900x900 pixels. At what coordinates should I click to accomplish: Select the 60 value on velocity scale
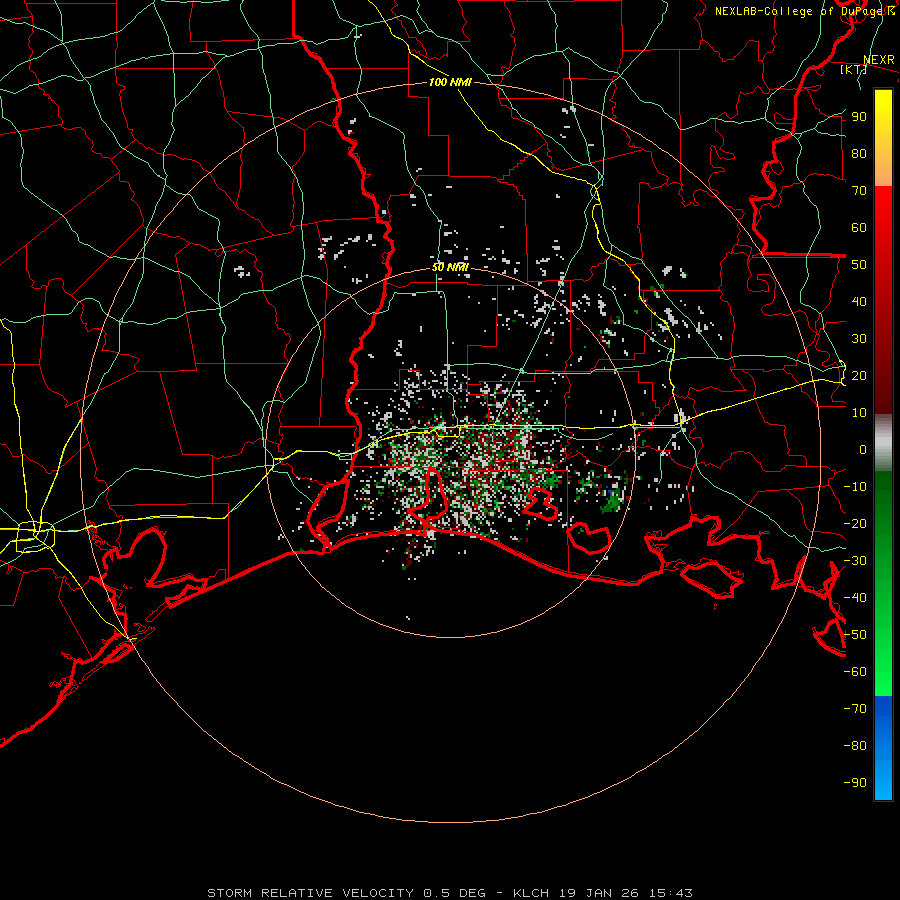tap(859, 228)
